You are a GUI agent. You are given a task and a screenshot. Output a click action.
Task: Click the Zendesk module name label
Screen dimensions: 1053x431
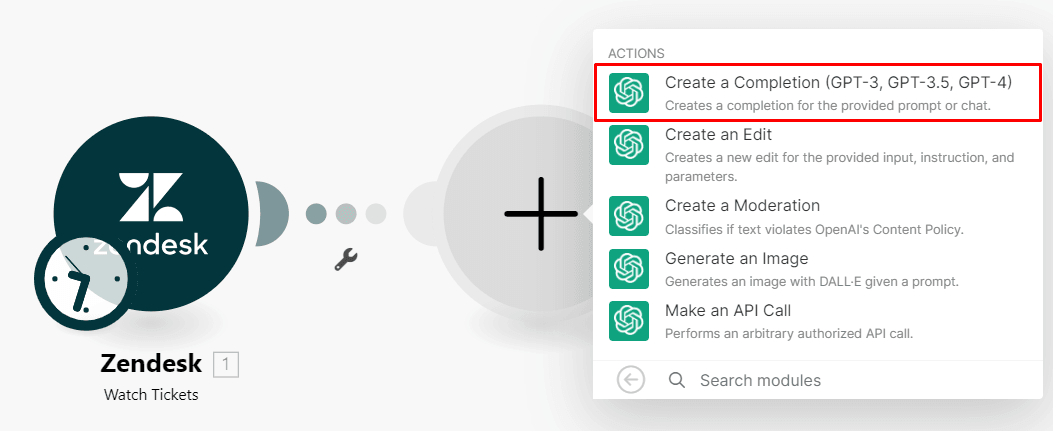click(x=151, y=363)
